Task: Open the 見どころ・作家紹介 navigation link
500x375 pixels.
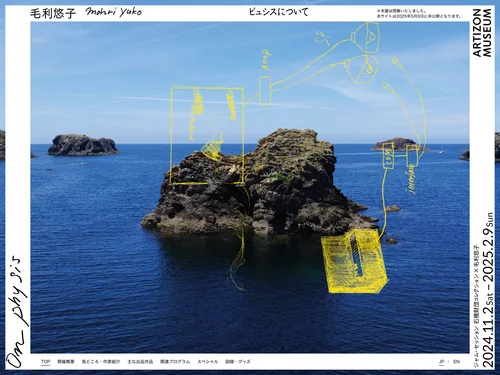Action: [101, 362]
